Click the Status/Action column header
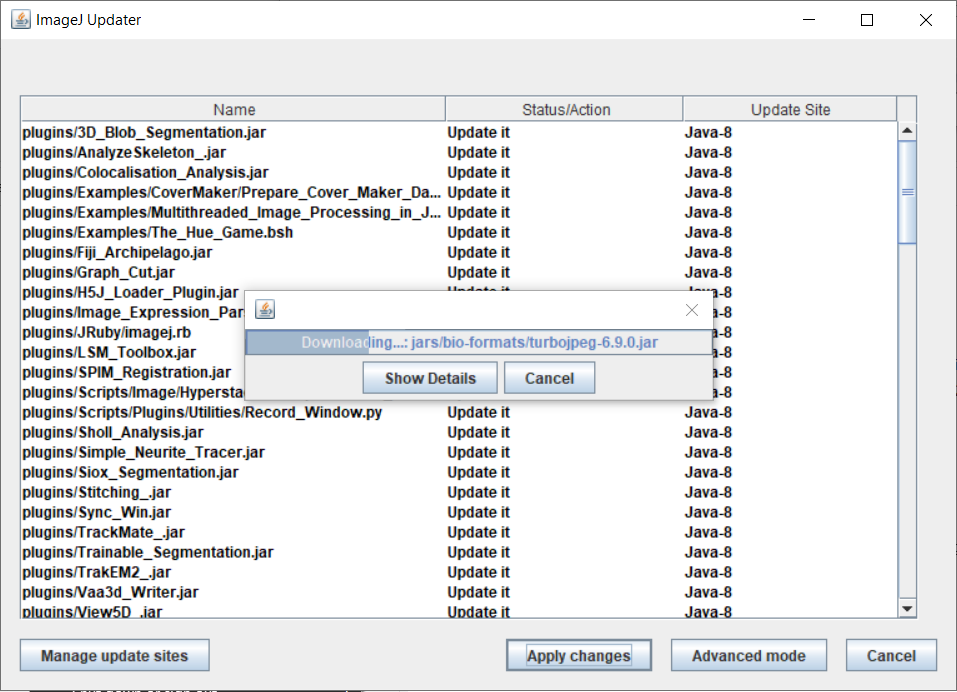The width and height of the screenshot is (957, 692). pos(565,110)
